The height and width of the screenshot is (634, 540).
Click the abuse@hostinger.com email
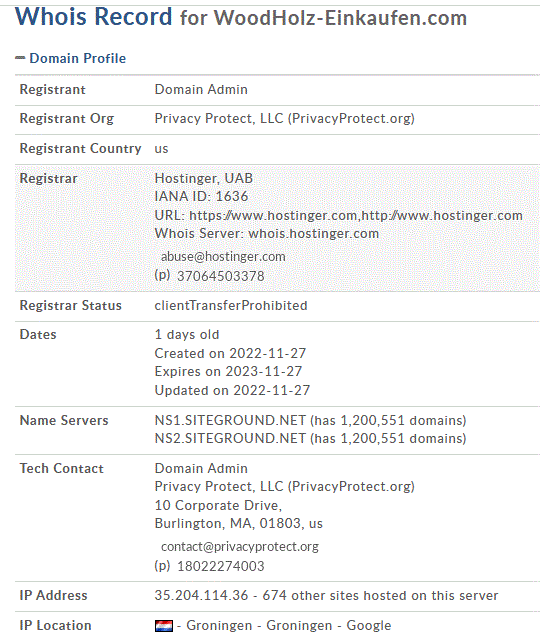point(223,256)
